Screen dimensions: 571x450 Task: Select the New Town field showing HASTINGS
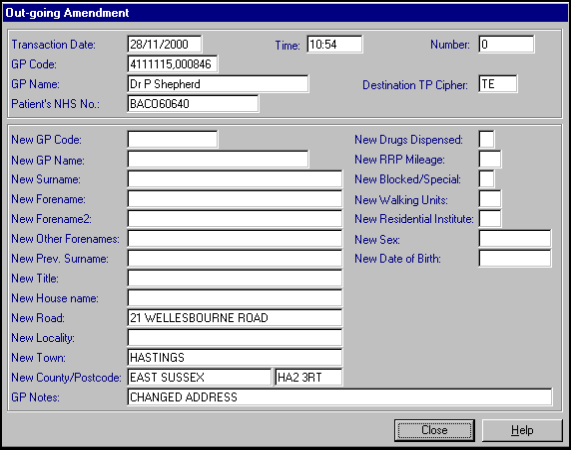tap(235, 357)
